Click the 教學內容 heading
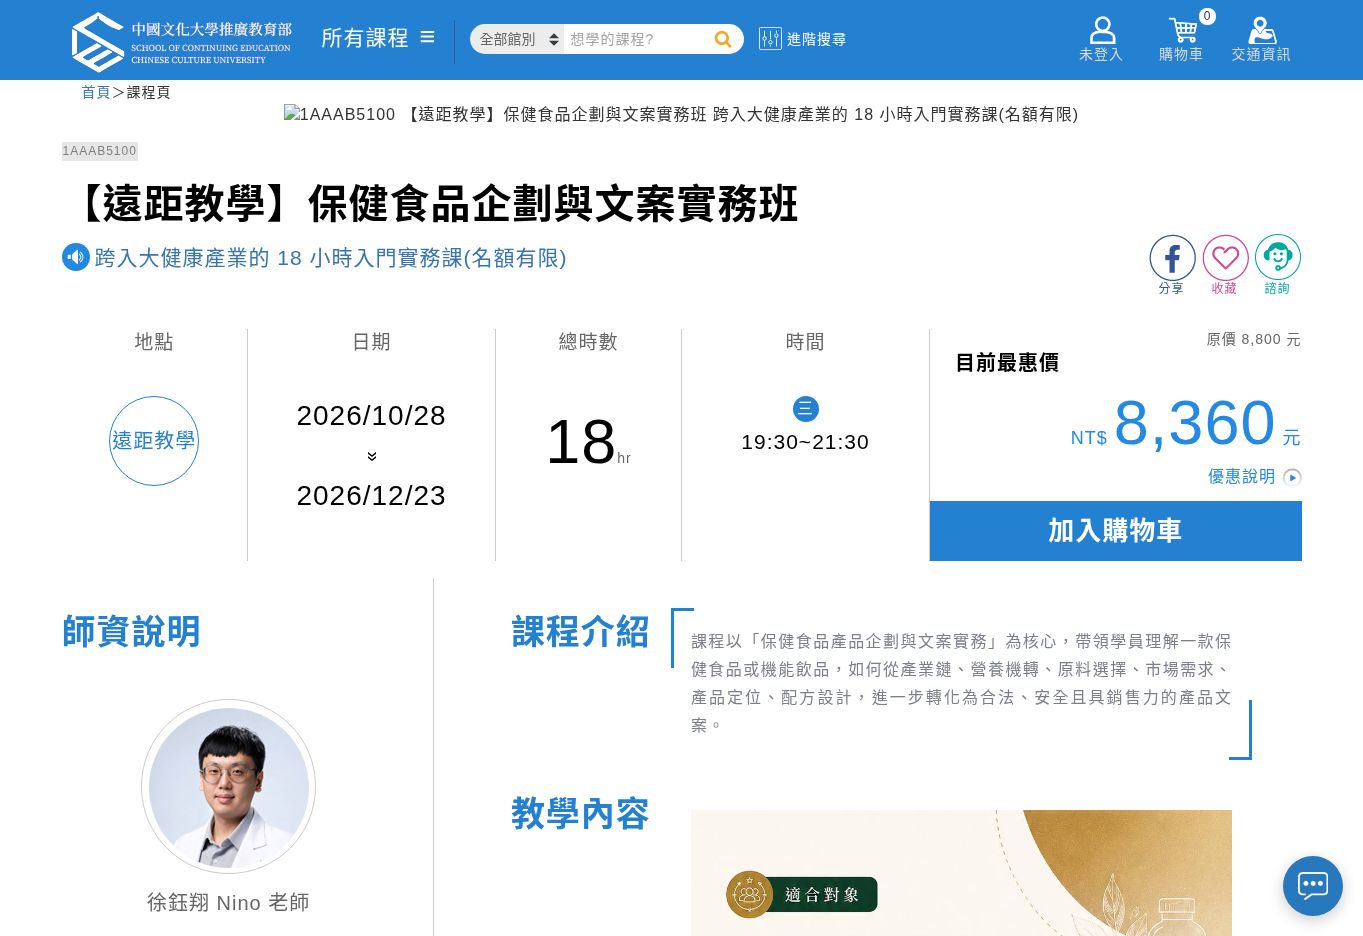 point(580,814)
